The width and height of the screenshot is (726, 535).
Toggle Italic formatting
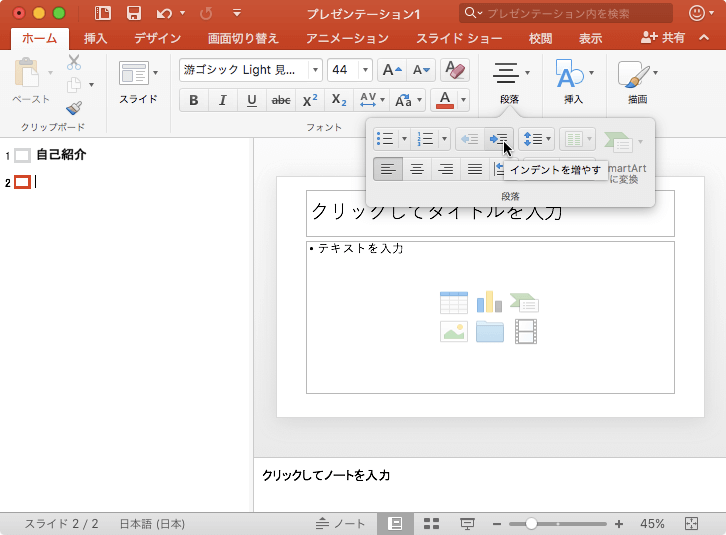pyautogui.click(x=222, y=100)
